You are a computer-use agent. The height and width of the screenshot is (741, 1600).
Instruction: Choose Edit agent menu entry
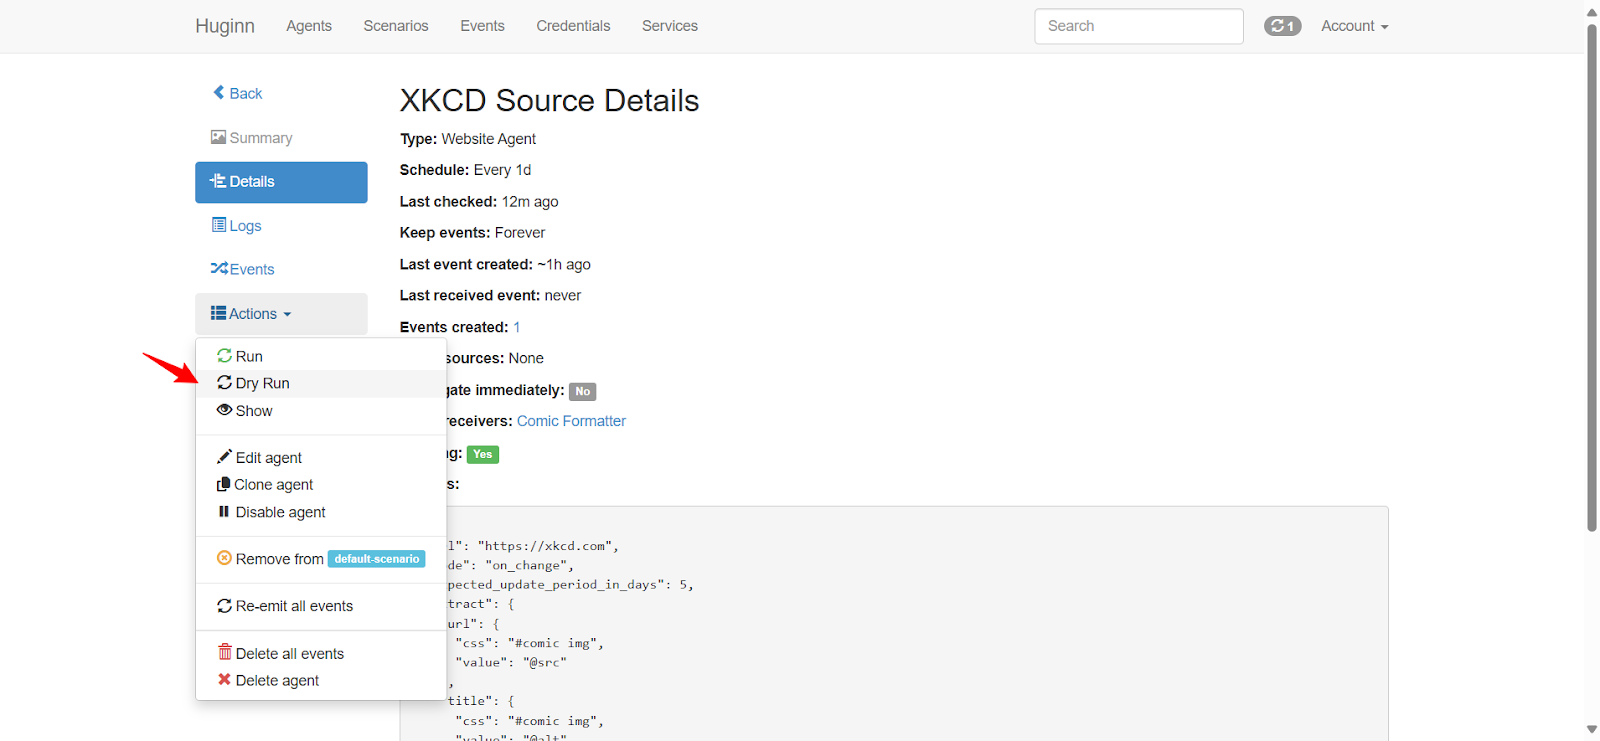(x=321, y=457)
